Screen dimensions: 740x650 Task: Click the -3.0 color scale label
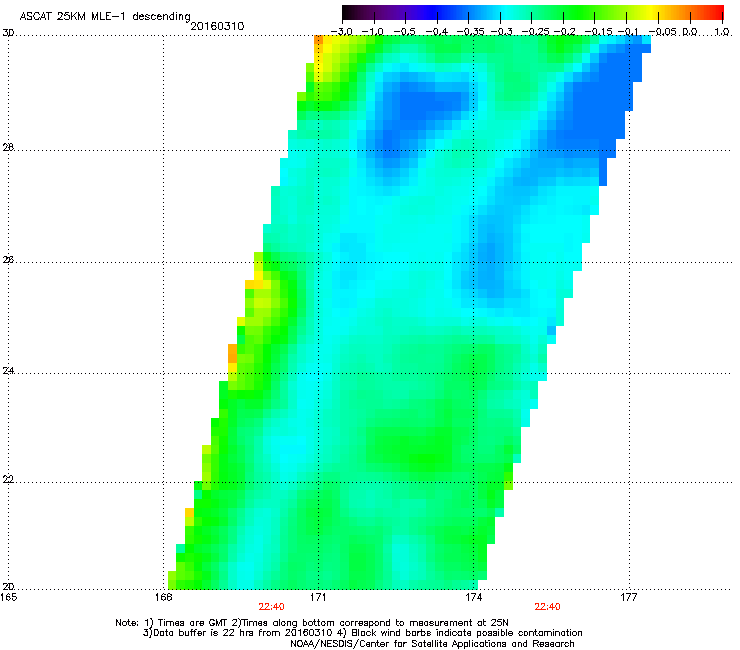(x=342, y=32)
